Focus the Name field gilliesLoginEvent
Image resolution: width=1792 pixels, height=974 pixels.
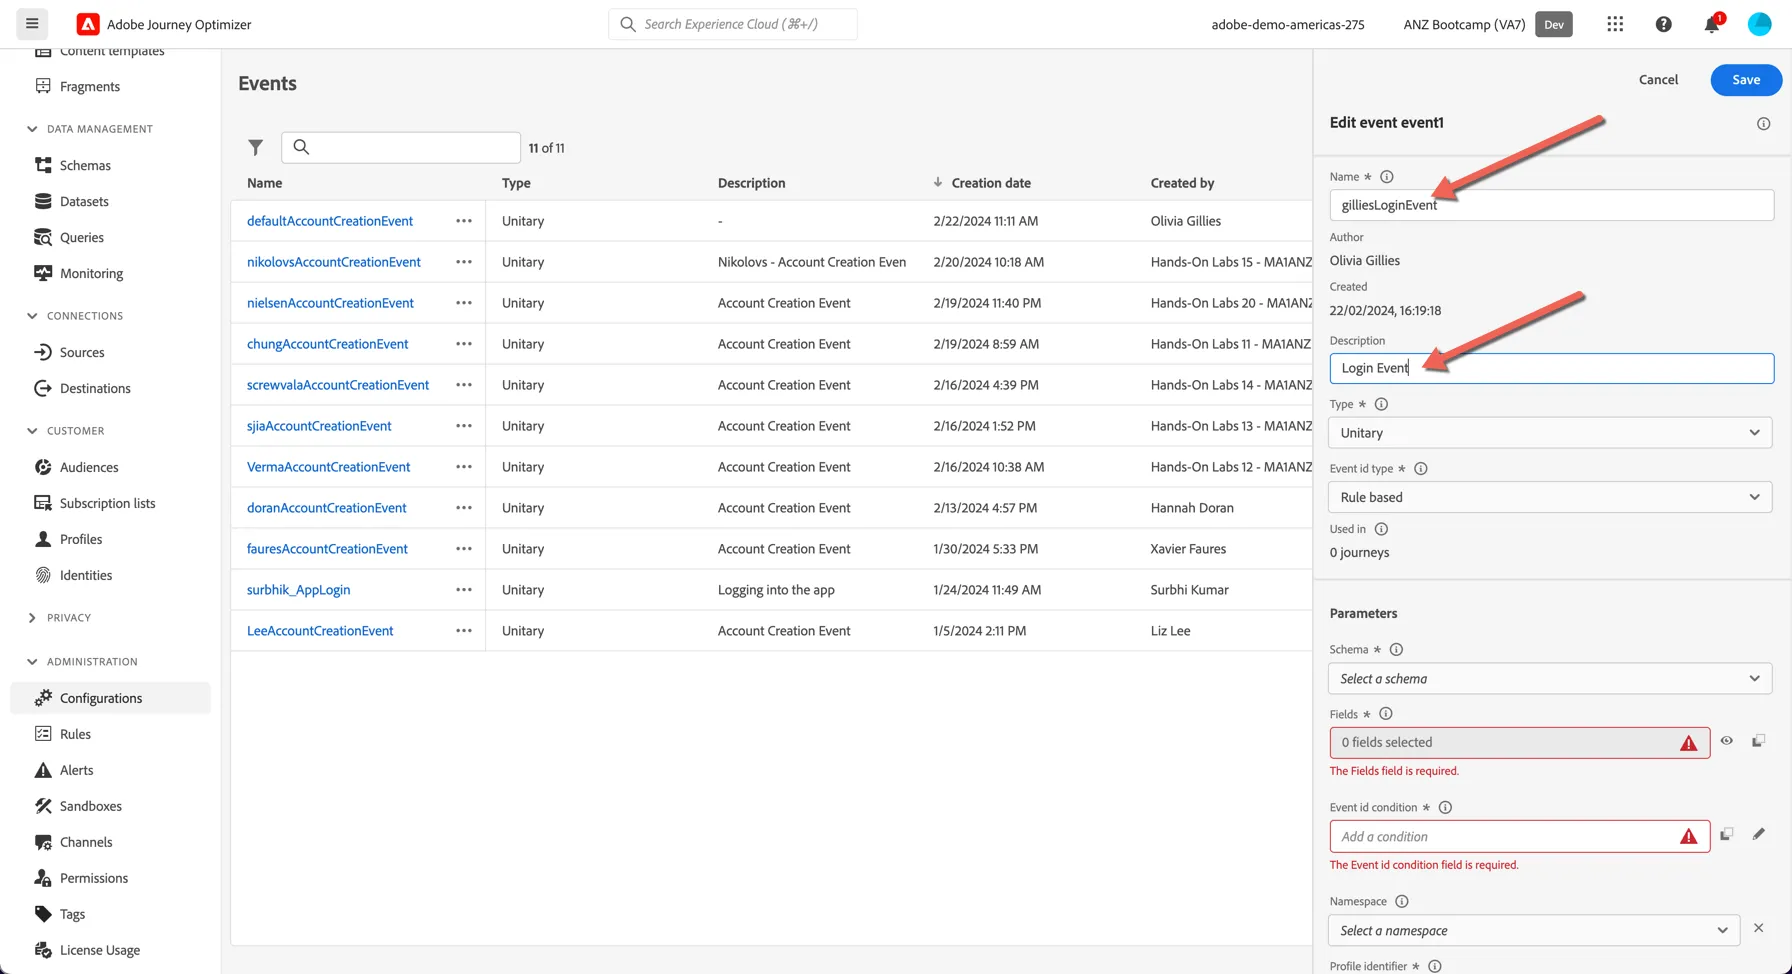click(1551, 205)
